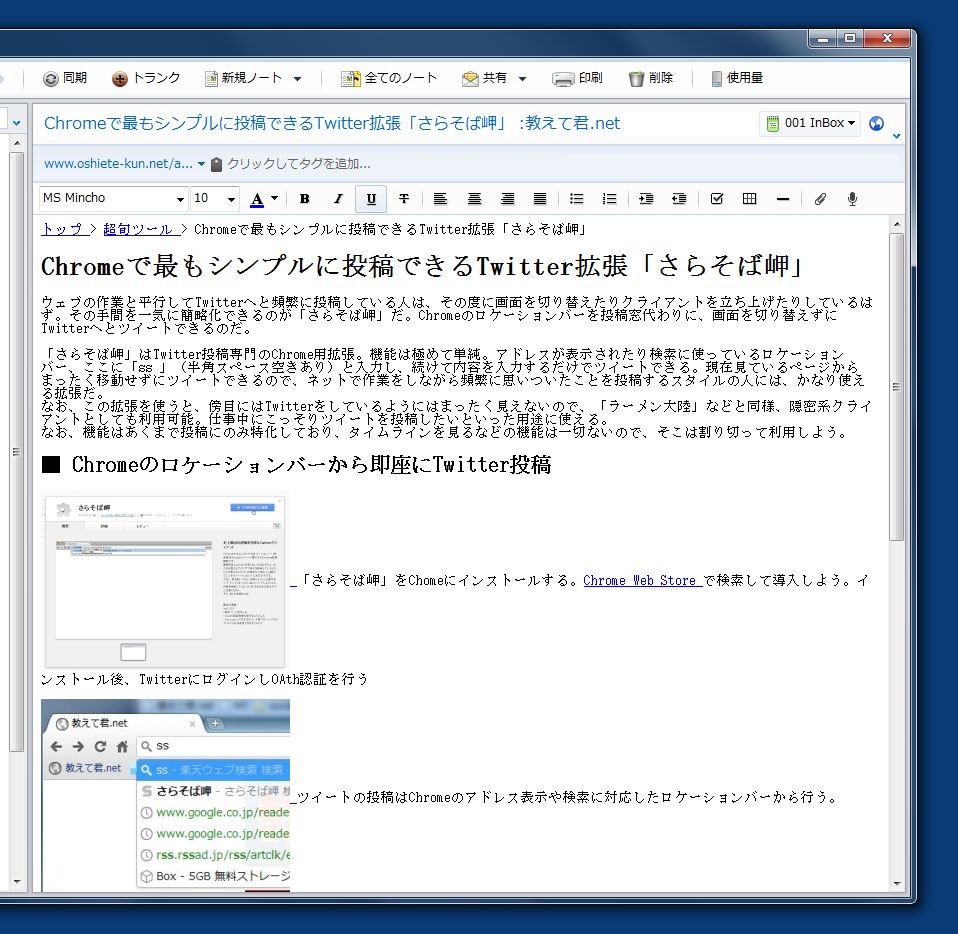Expand the 共有 share dropdown arrow
The height and width of the screenshot is (934, 958).
pos(522,79)
